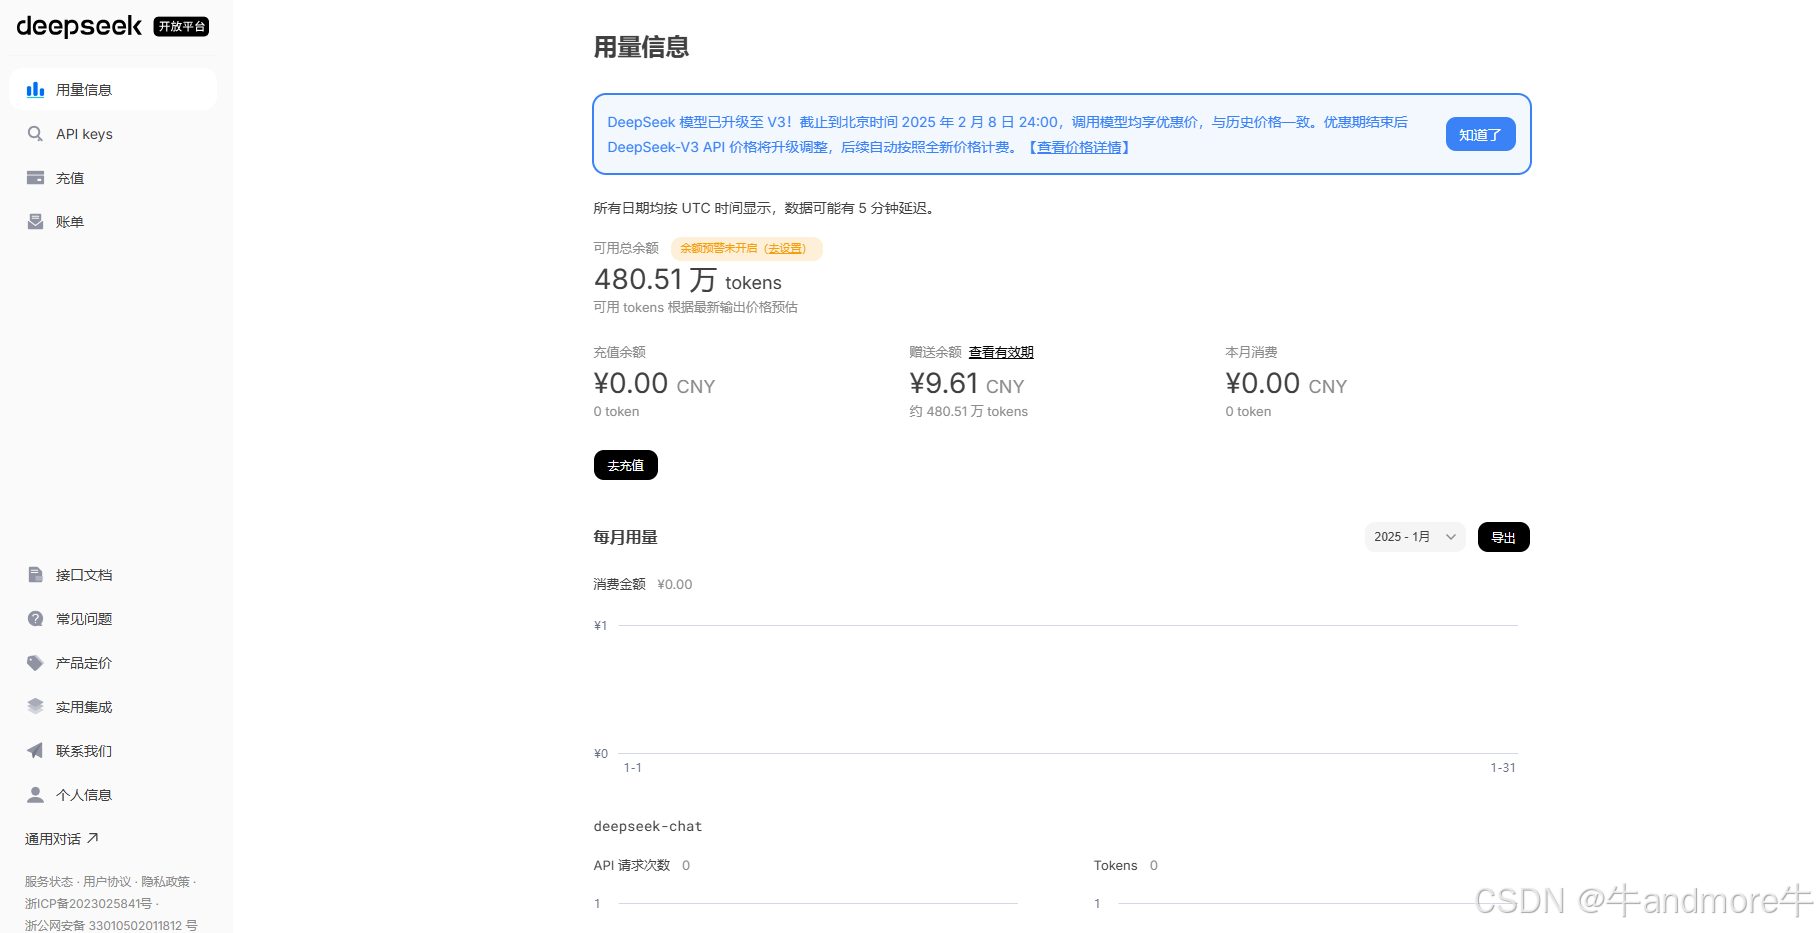Click the deepseek-chat model heading

pos(648,826)
